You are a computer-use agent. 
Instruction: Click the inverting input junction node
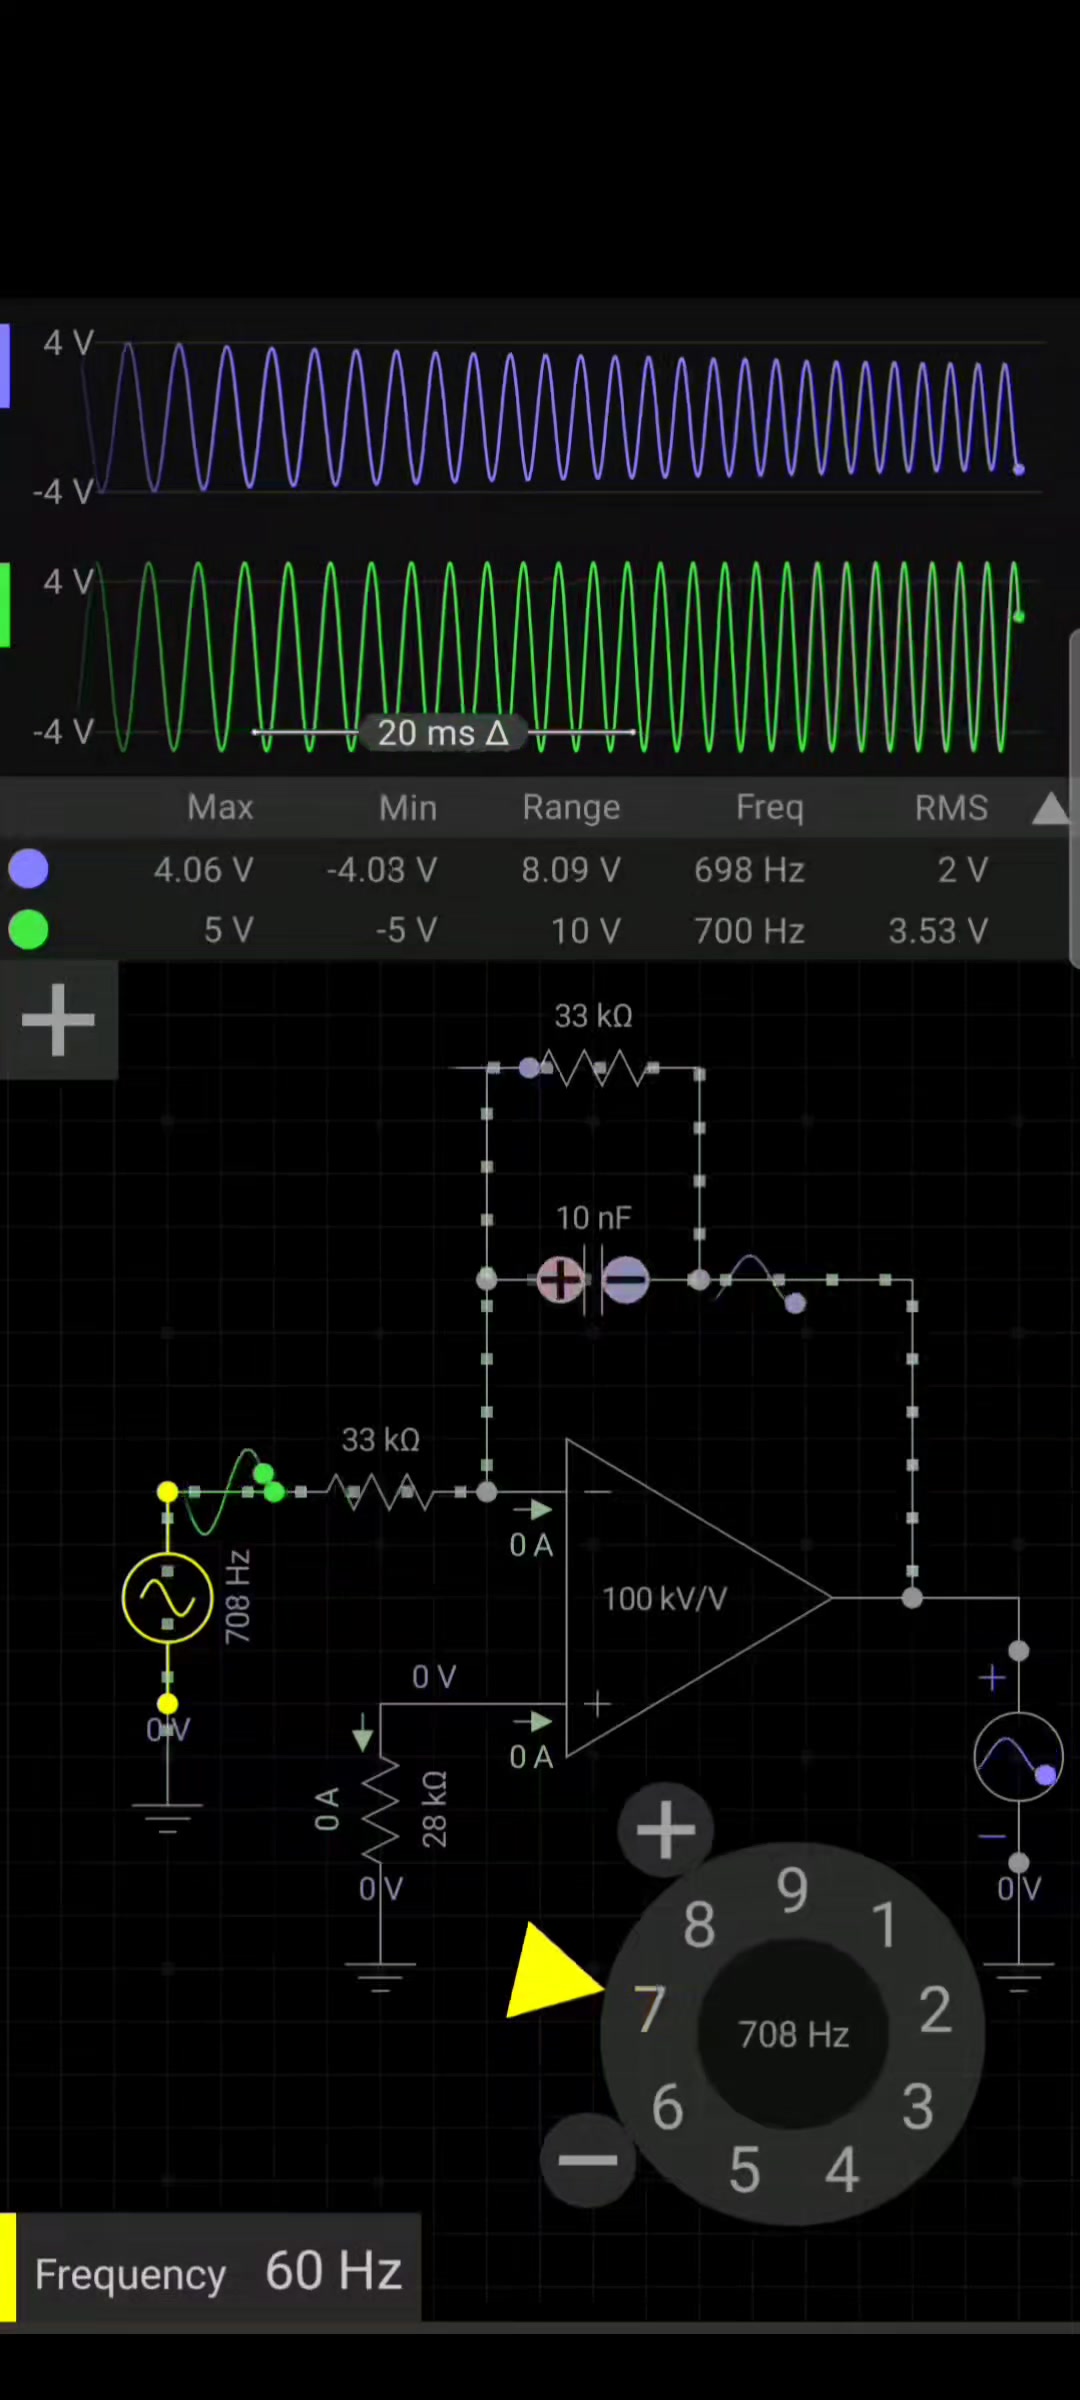coord(487,1492)
